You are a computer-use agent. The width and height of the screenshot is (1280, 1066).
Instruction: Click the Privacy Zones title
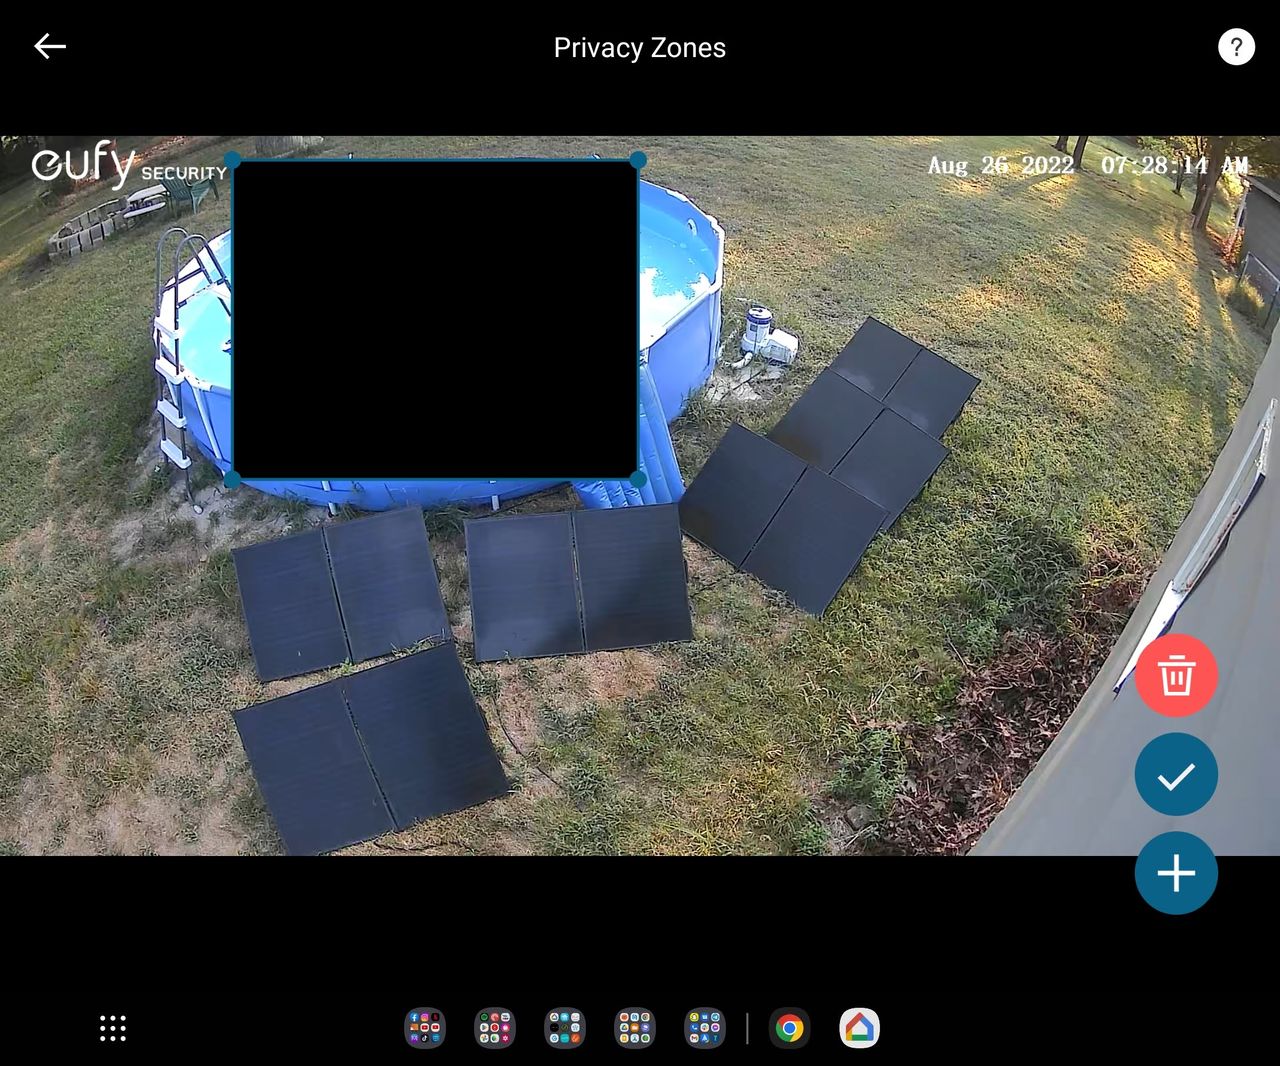640,48
